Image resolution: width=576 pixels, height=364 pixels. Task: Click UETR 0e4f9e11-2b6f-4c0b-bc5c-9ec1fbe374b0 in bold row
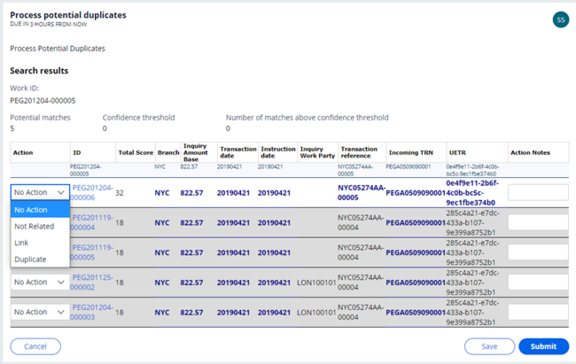472,193
